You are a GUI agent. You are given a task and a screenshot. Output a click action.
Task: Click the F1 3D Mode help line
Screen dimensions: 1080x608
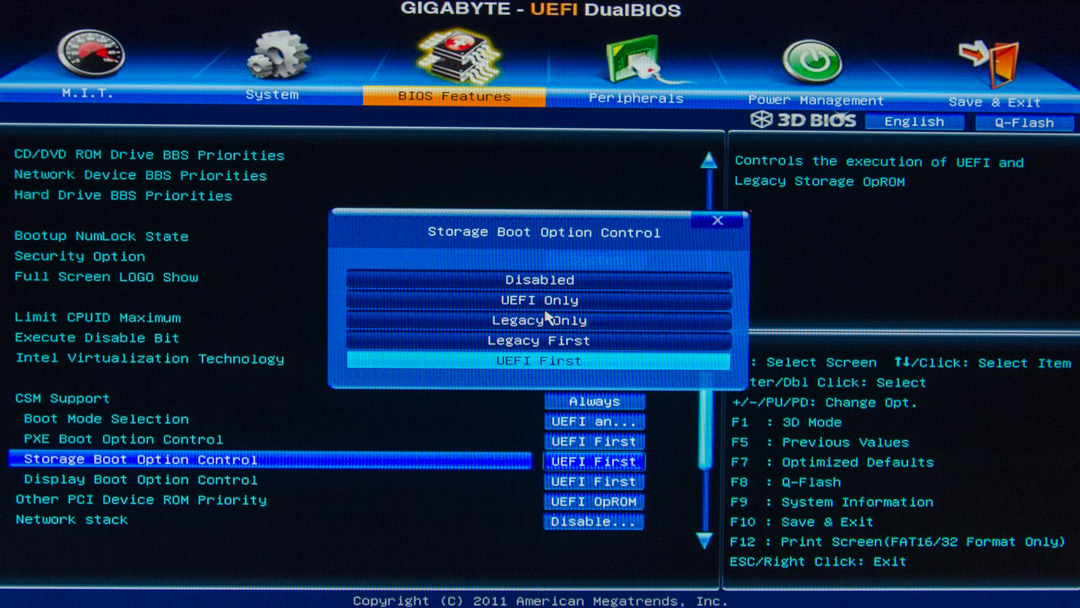[x=787, y=422]
